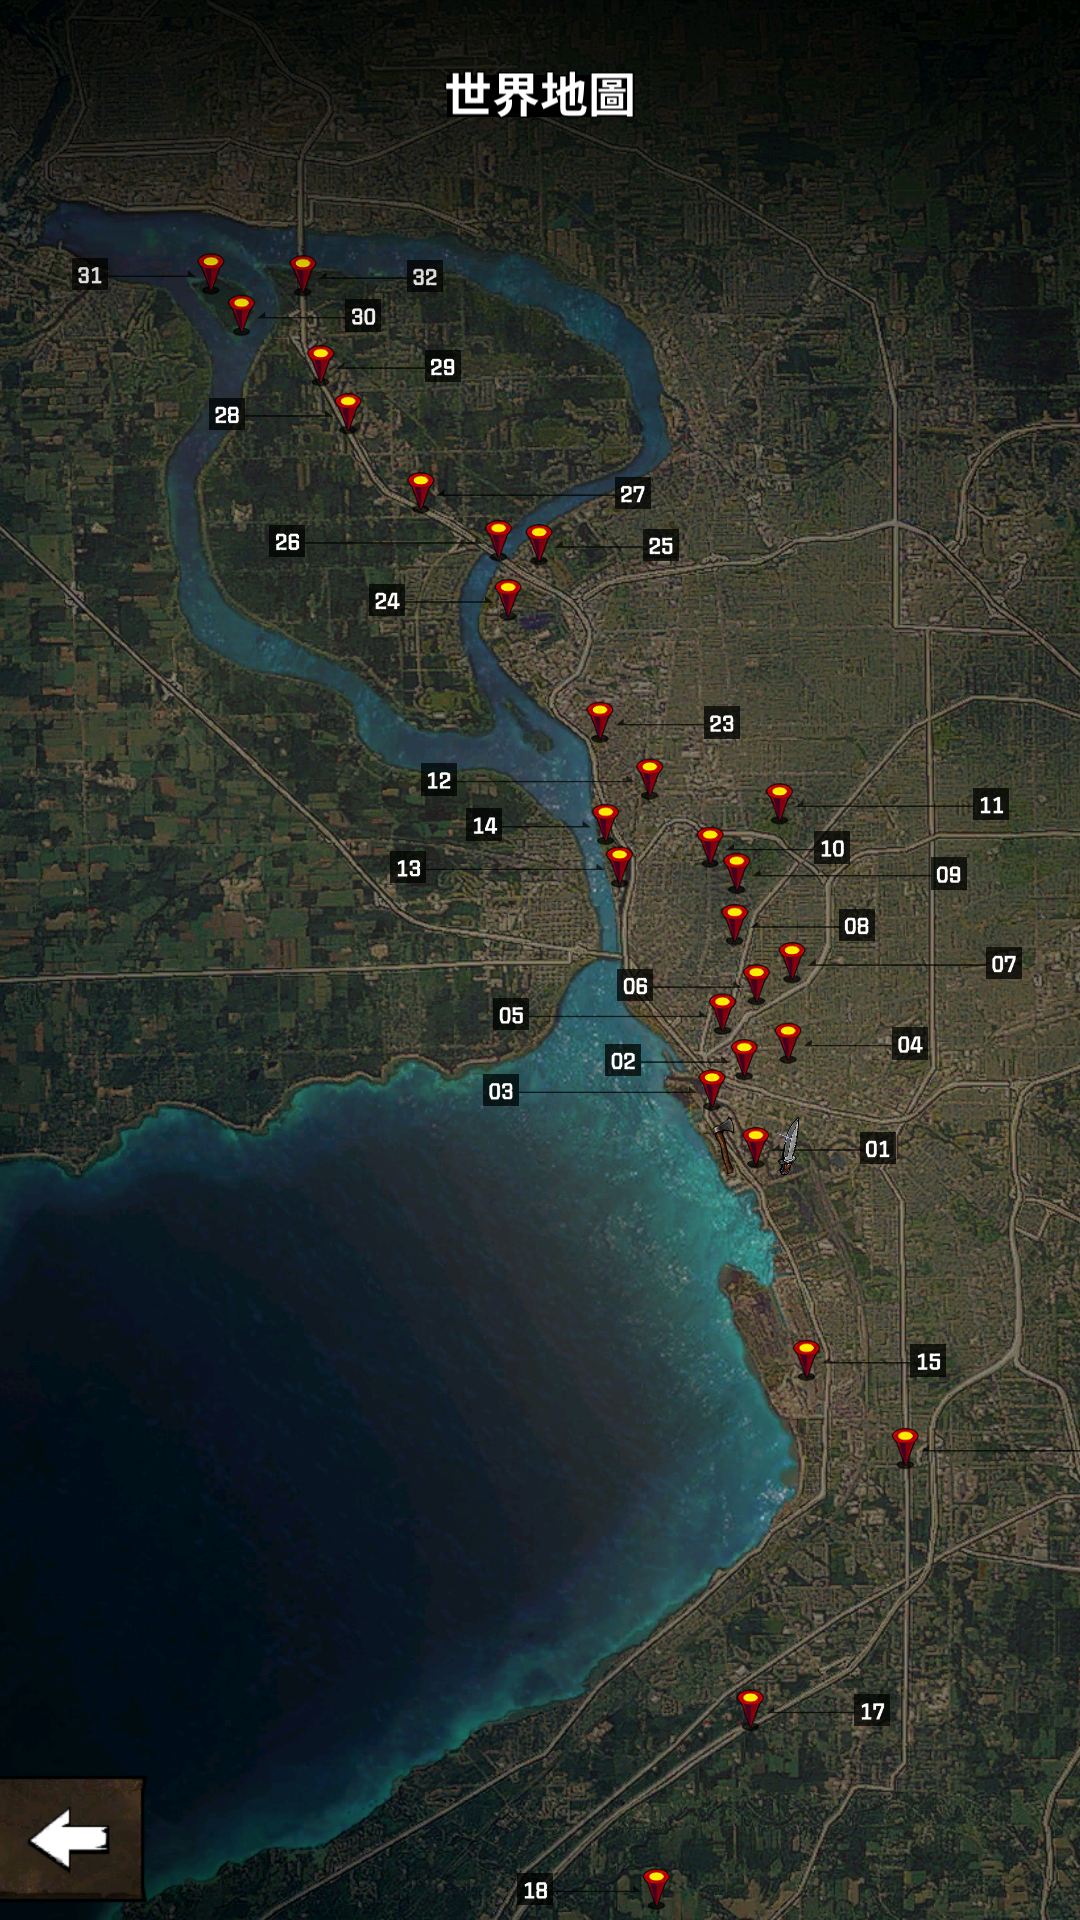This screenshot has width=1080, height=1920.
Task: Tap the pin between axe and knife, location 01
Action: tap(757, 1147)
